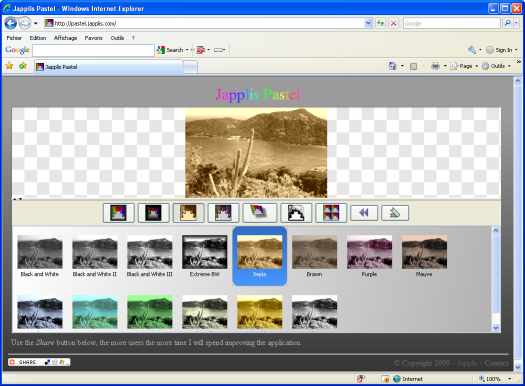
Task: Open the print options dropdown arrow
Action: click(445, 66)
